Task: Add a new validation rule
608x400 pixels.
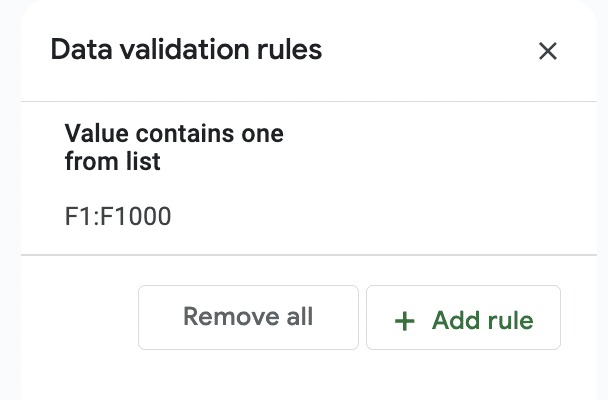Action: [x=463, y=317]
